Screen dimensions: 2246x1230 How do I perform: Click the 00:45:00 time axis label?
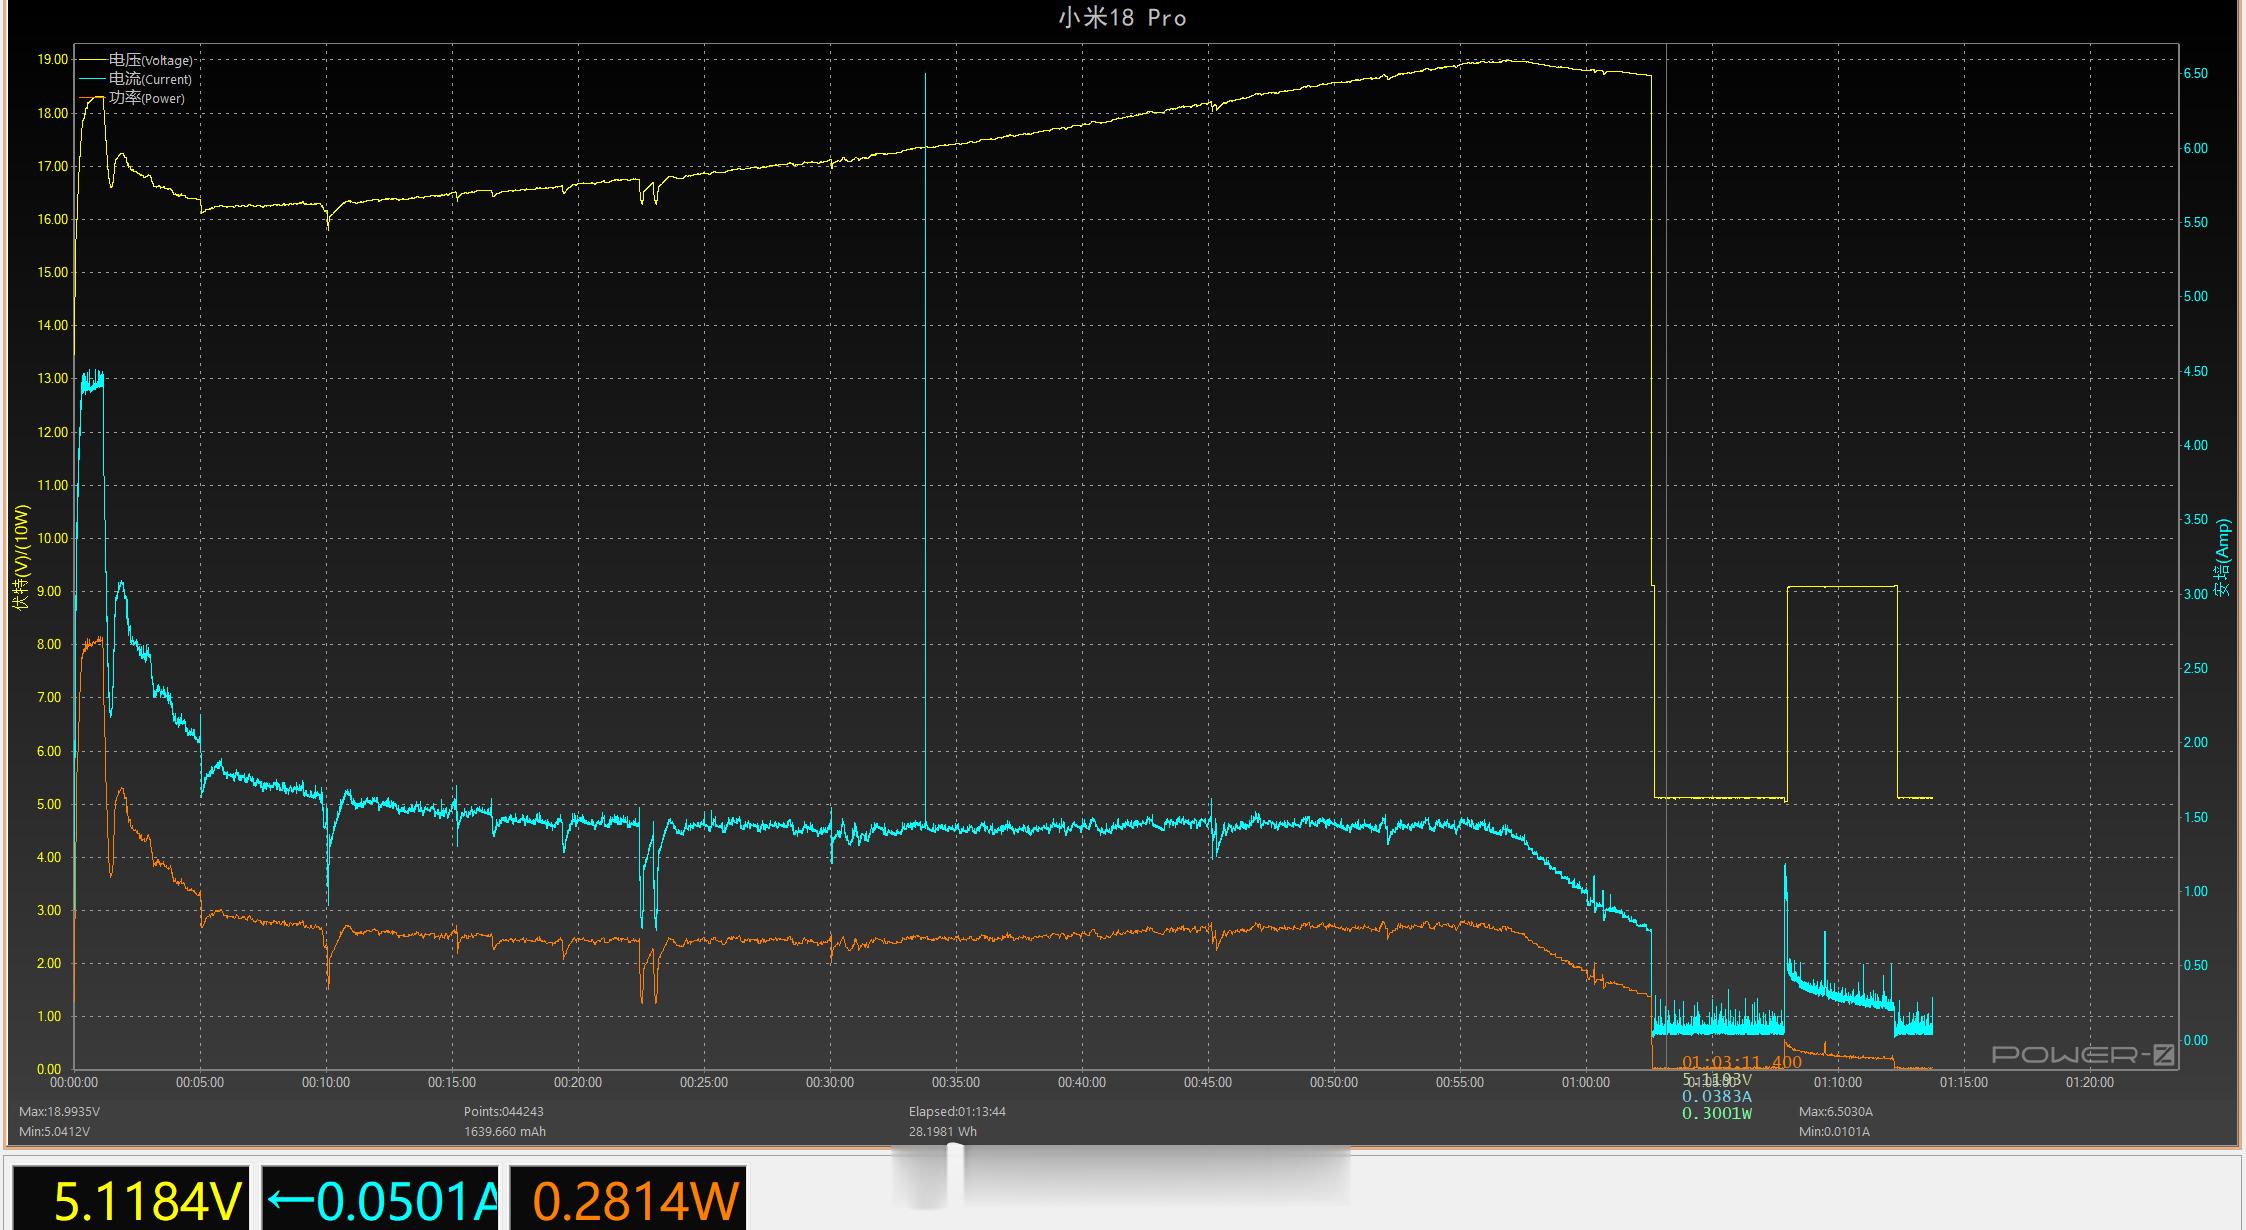(x=1208, y=1083)
